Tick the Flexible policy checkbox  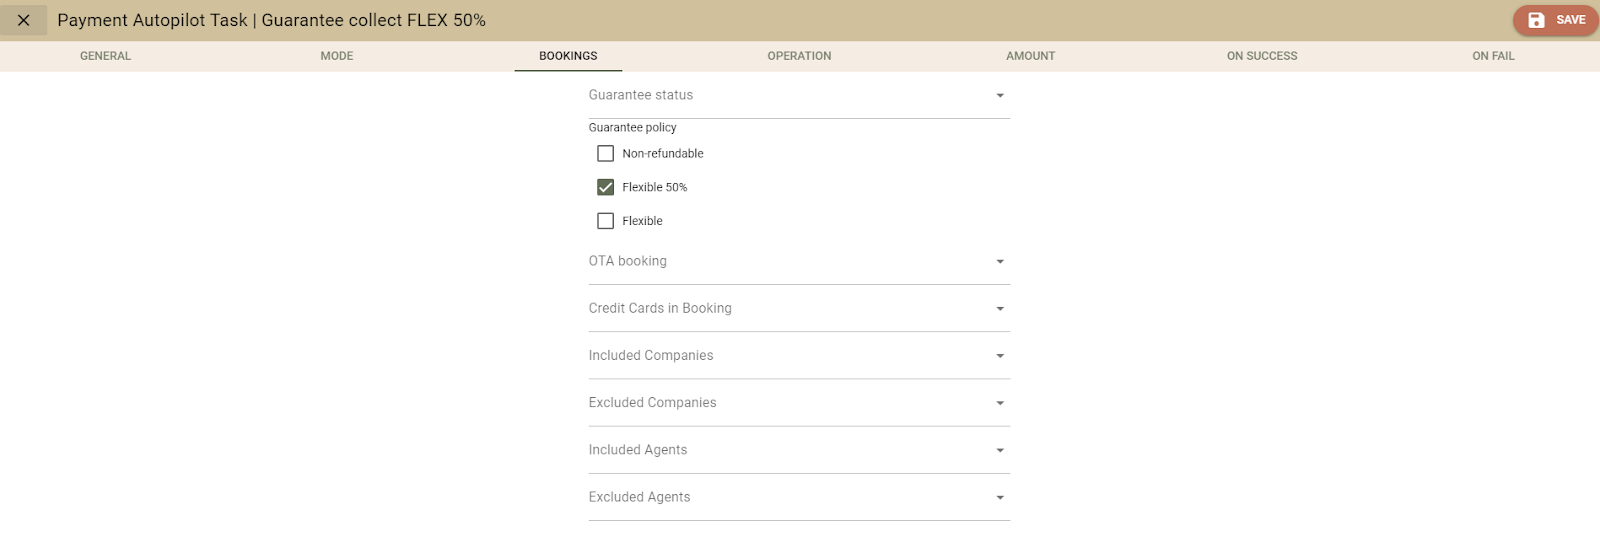pos(606,221)
